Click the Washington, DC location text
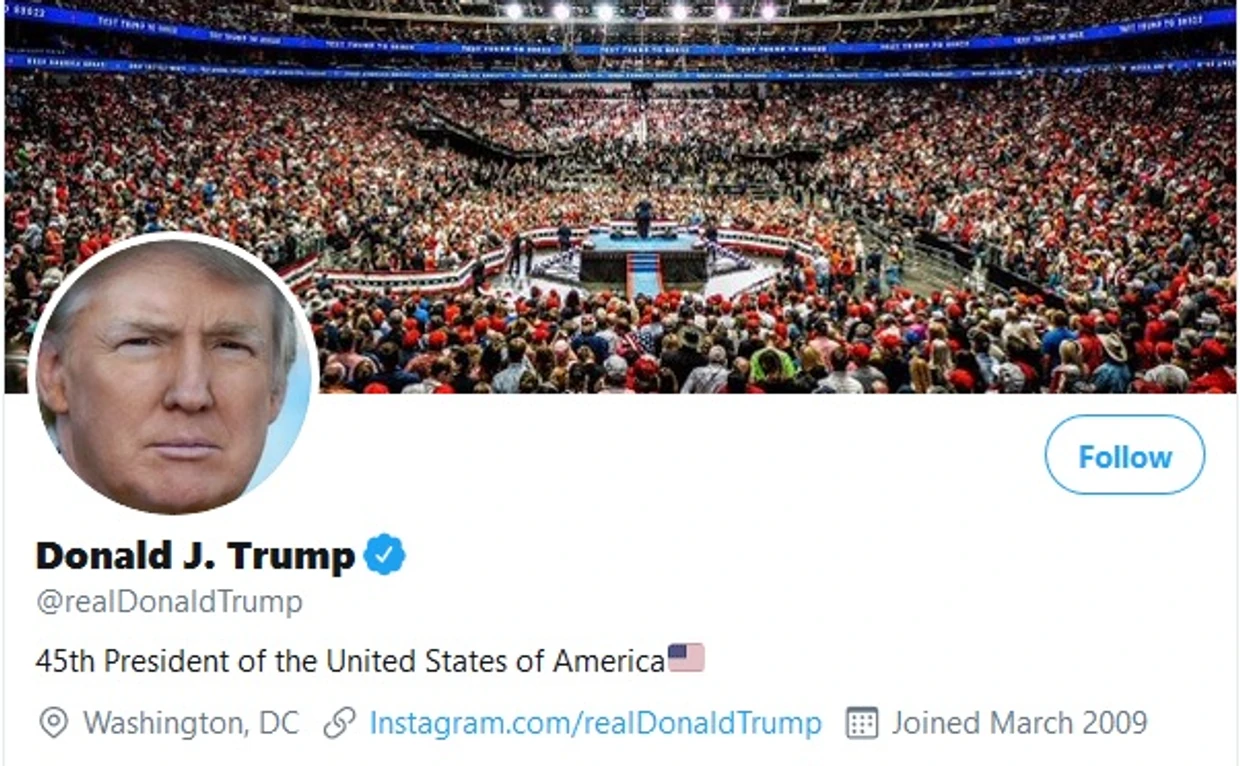1240x766 pixels. click(190, 723)
